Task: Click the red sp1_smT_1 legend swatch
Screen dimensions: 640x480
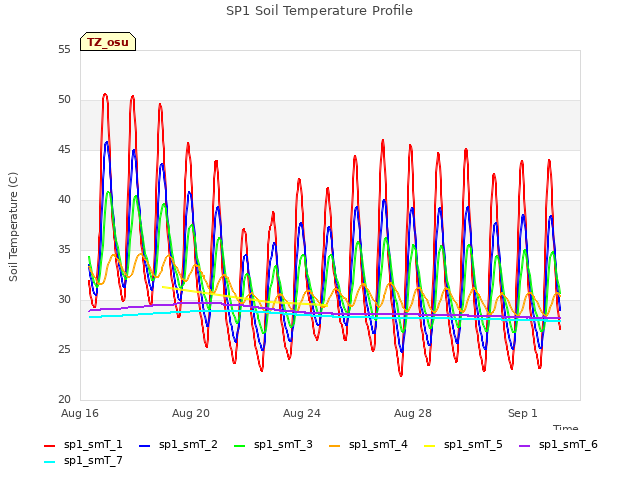Action: point(49,446)
